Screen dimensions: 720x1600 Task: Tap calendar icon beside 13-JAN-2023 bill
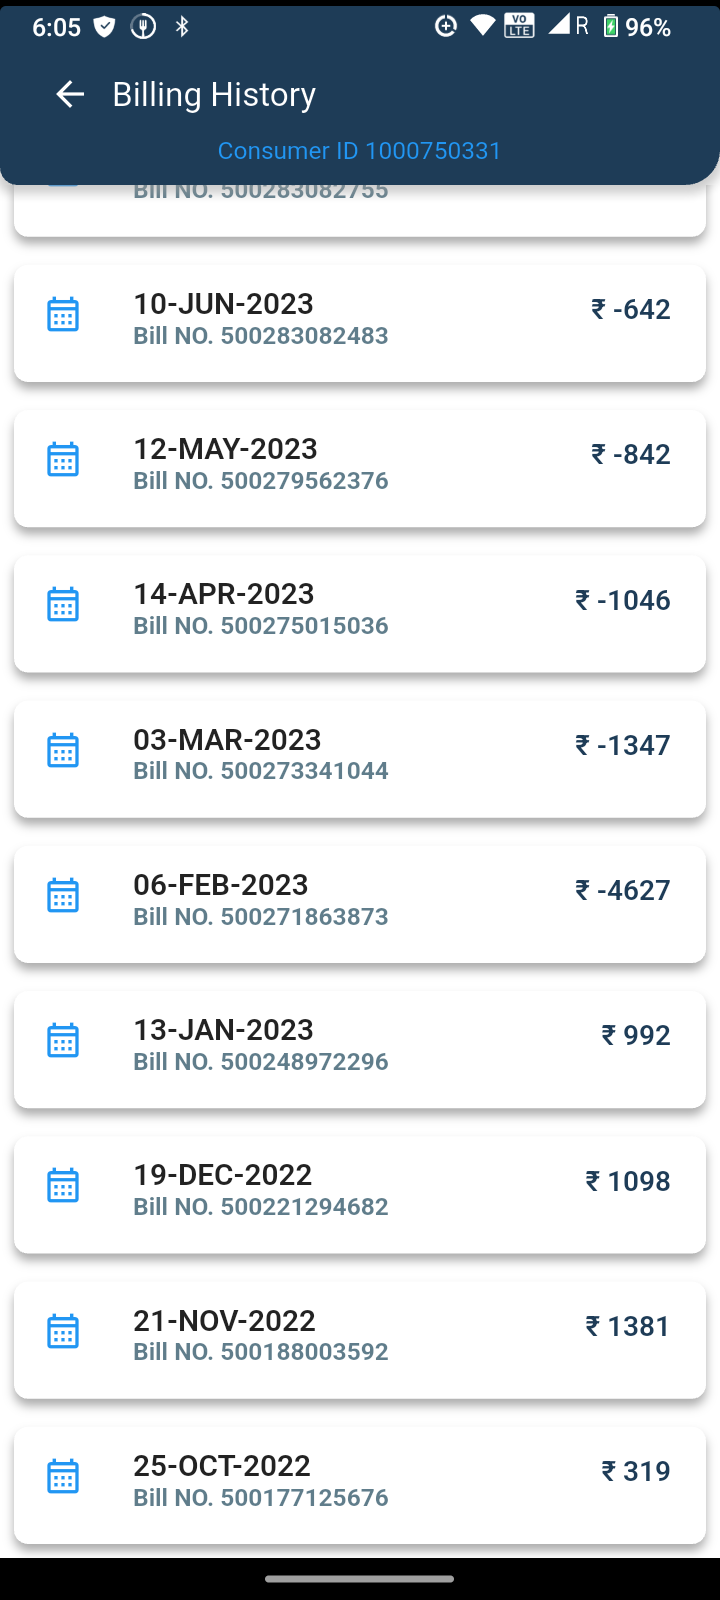pyautogui.click(x=63, y=1040)
